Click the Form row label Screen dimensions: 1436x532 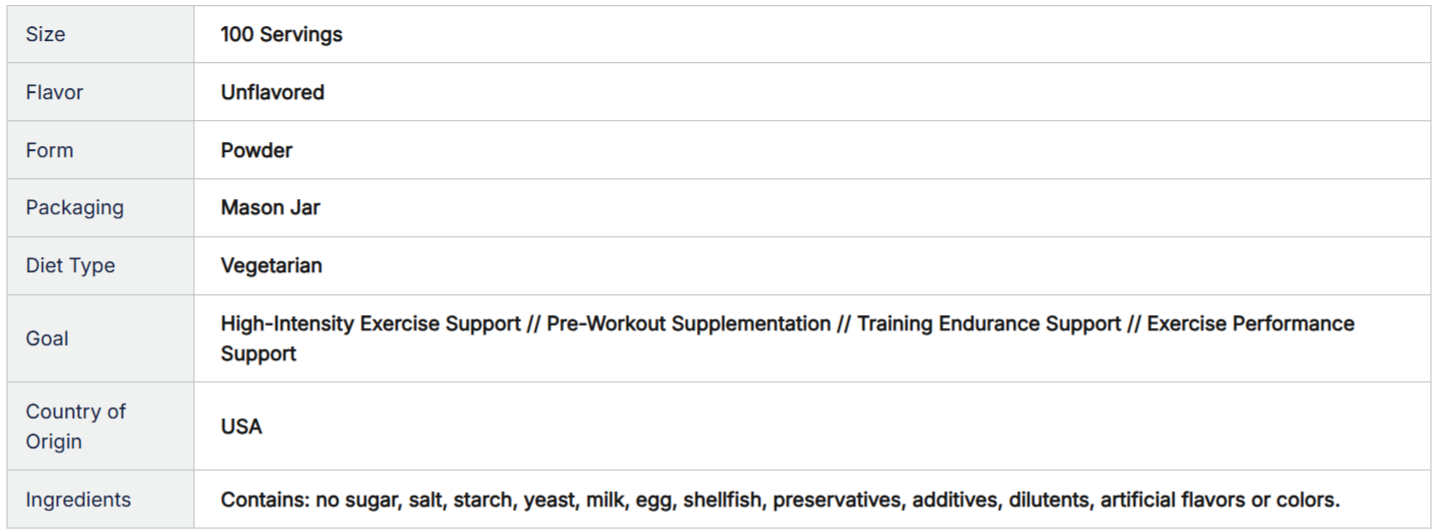[x=49, y=150]
